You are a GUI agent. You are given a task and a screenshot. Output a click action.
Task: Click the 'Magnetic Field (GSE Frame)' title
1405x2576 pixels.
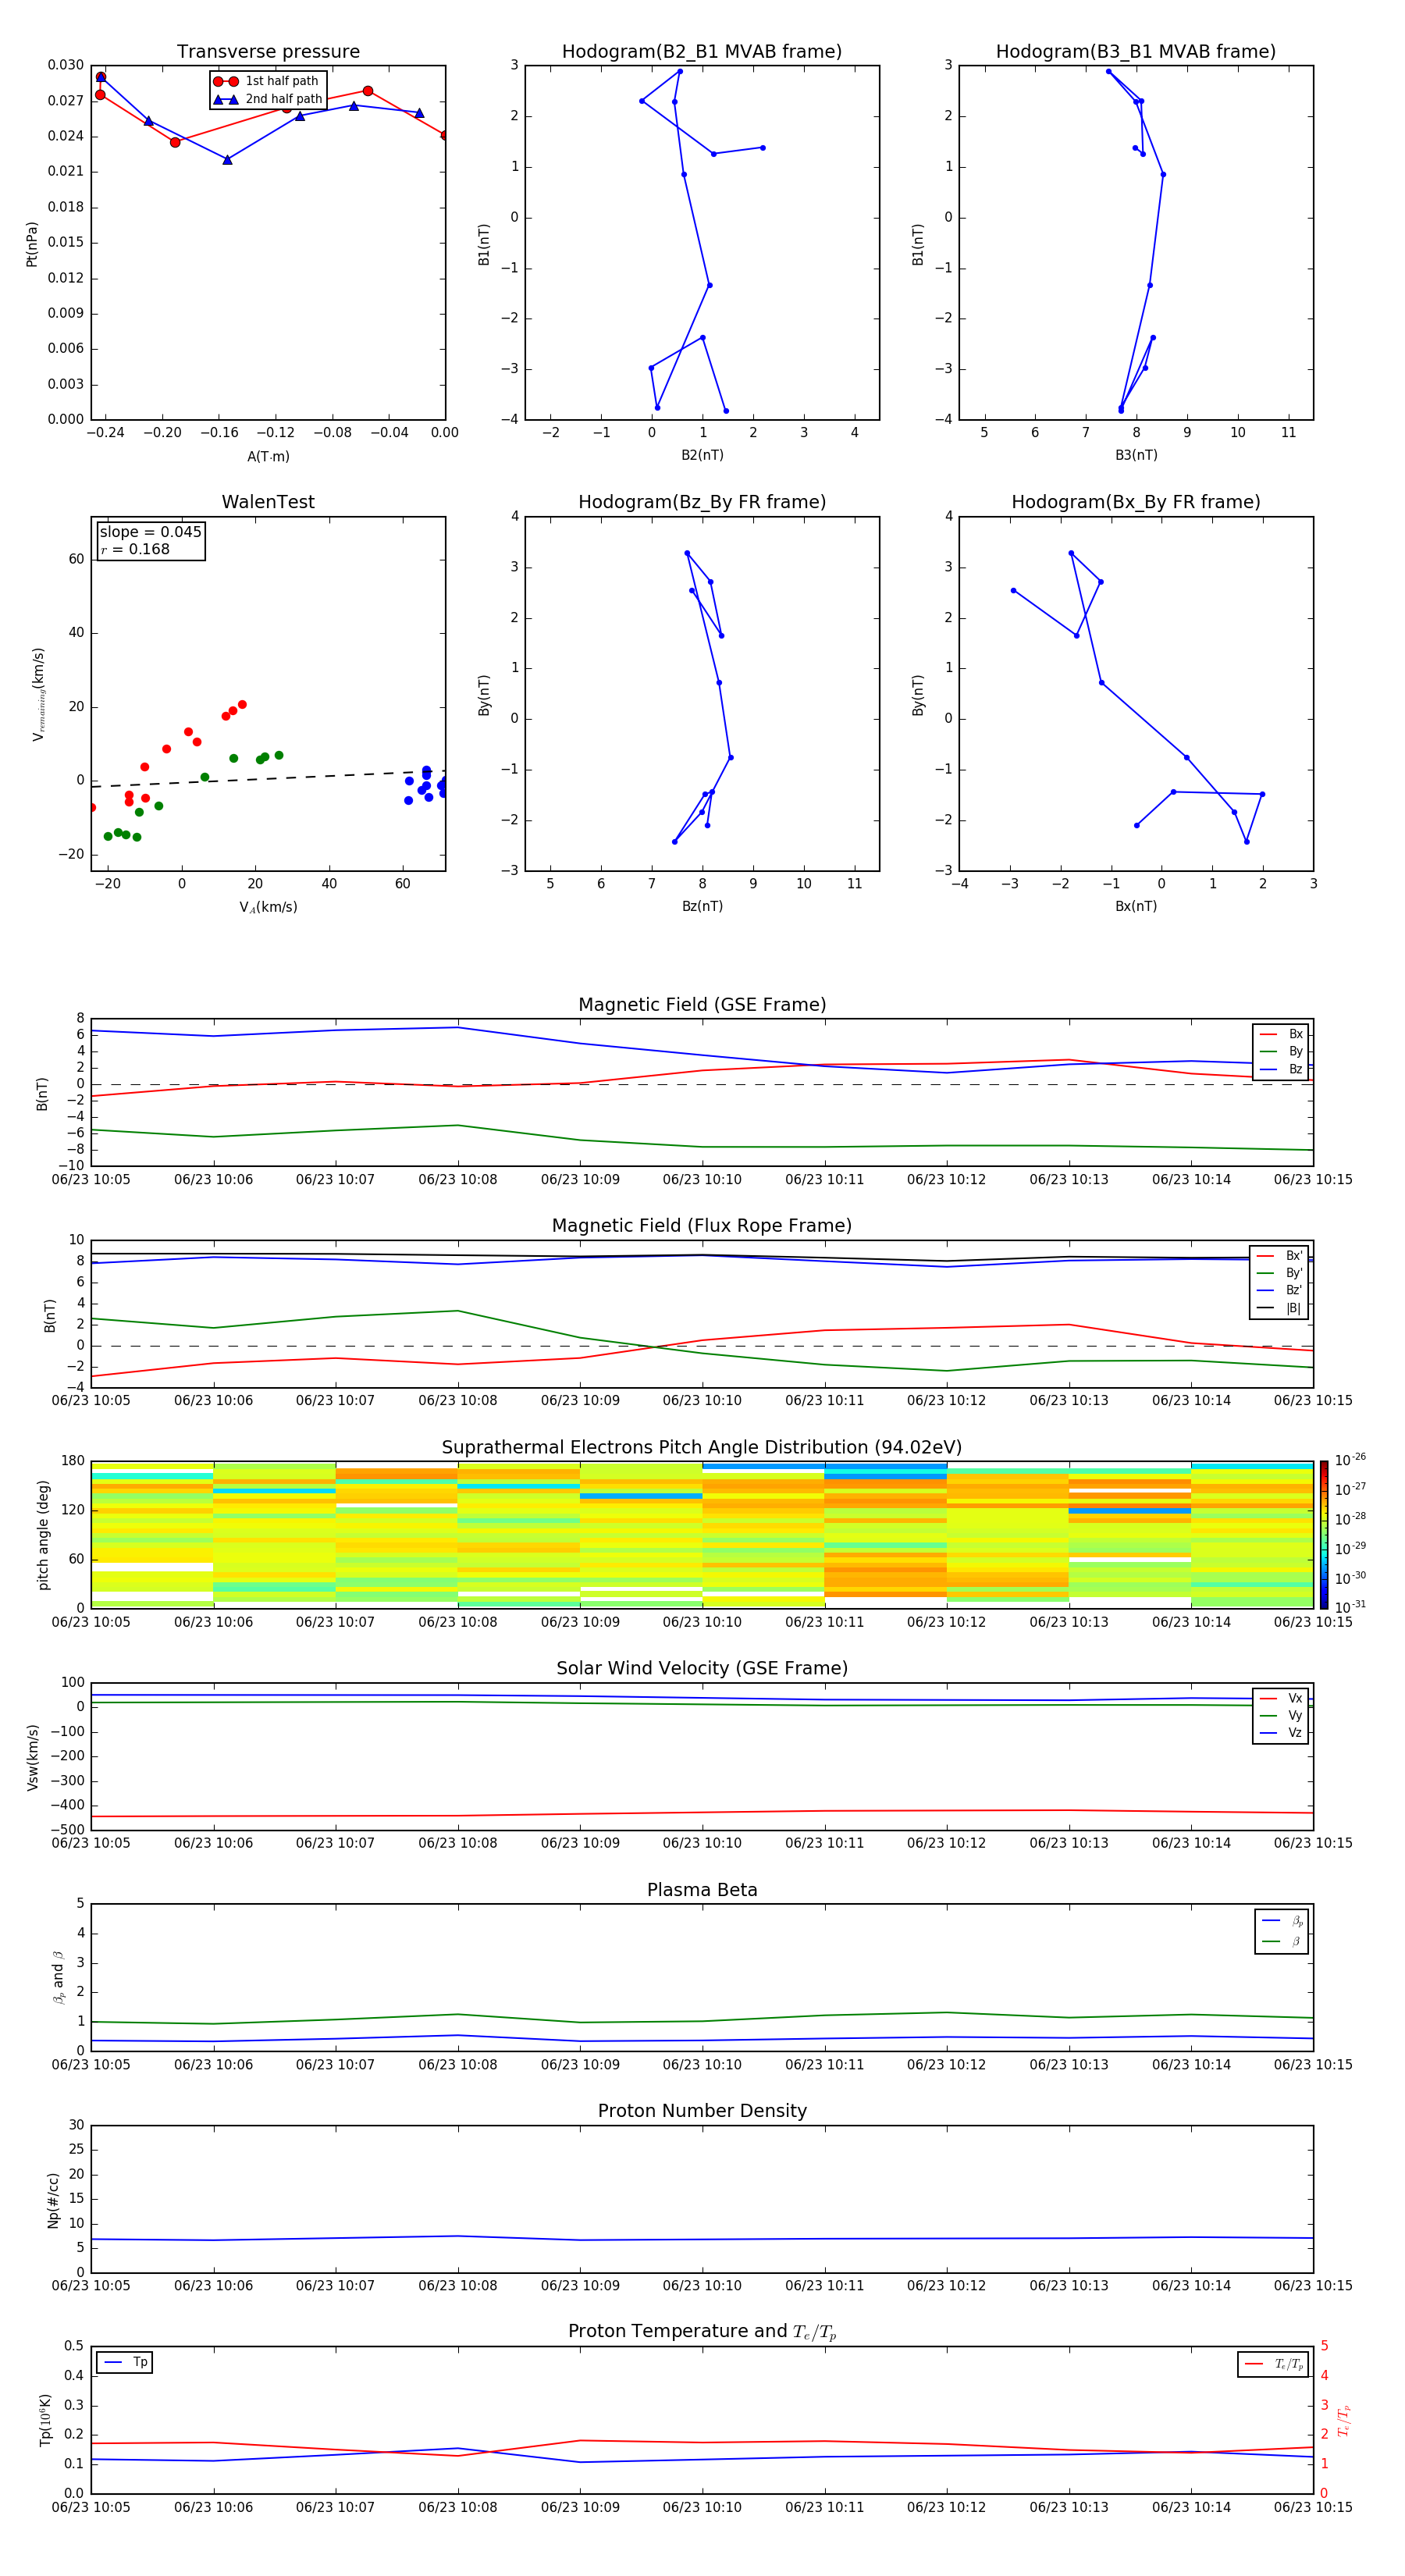coord(702,1005)
